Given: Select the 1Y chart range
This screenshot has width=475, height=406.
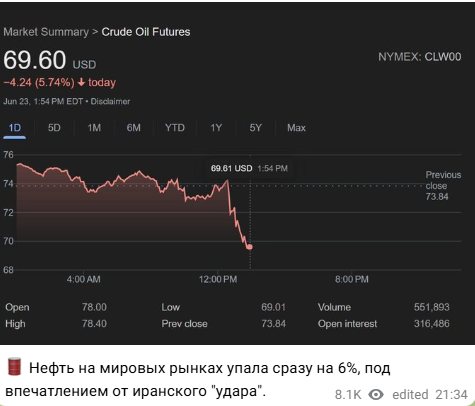Looking at the screenshot, I should pyautogui.click(x=216, y=128).
